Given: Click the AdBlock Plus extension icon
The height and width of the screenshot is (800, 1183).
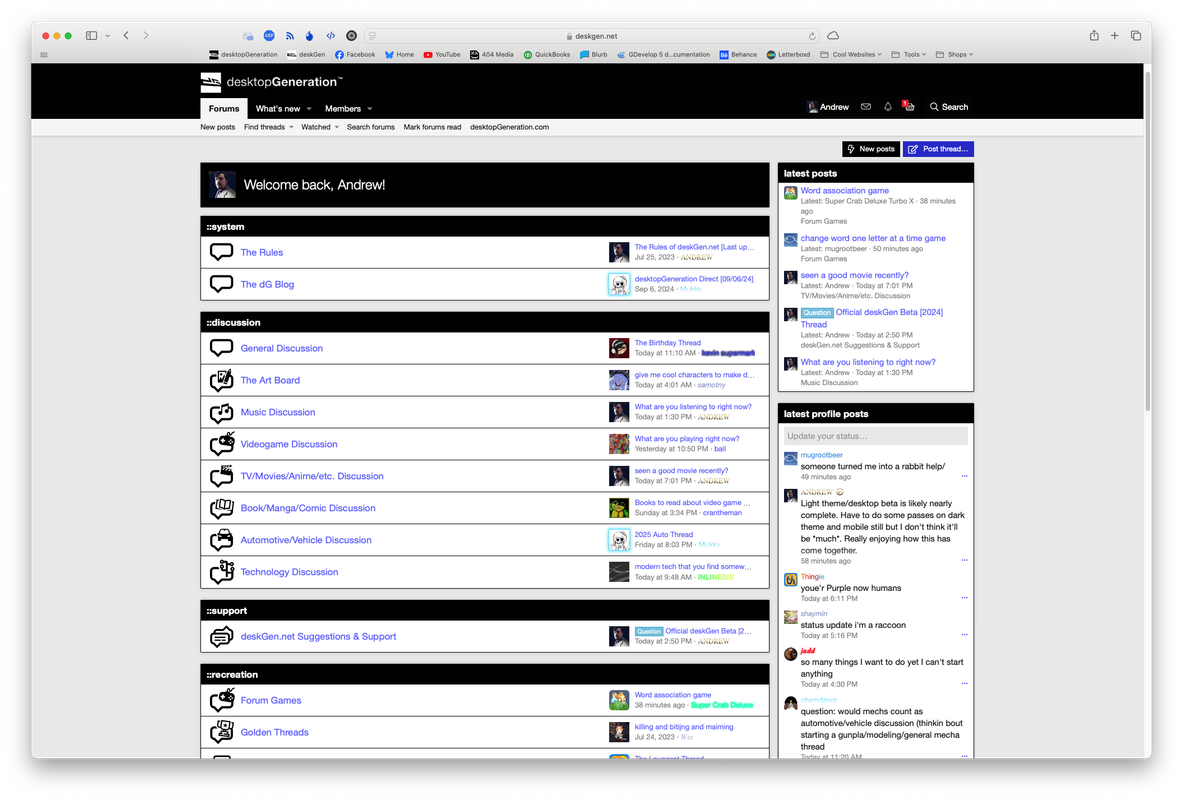Looking at the screenshot, I should point(269,35).
